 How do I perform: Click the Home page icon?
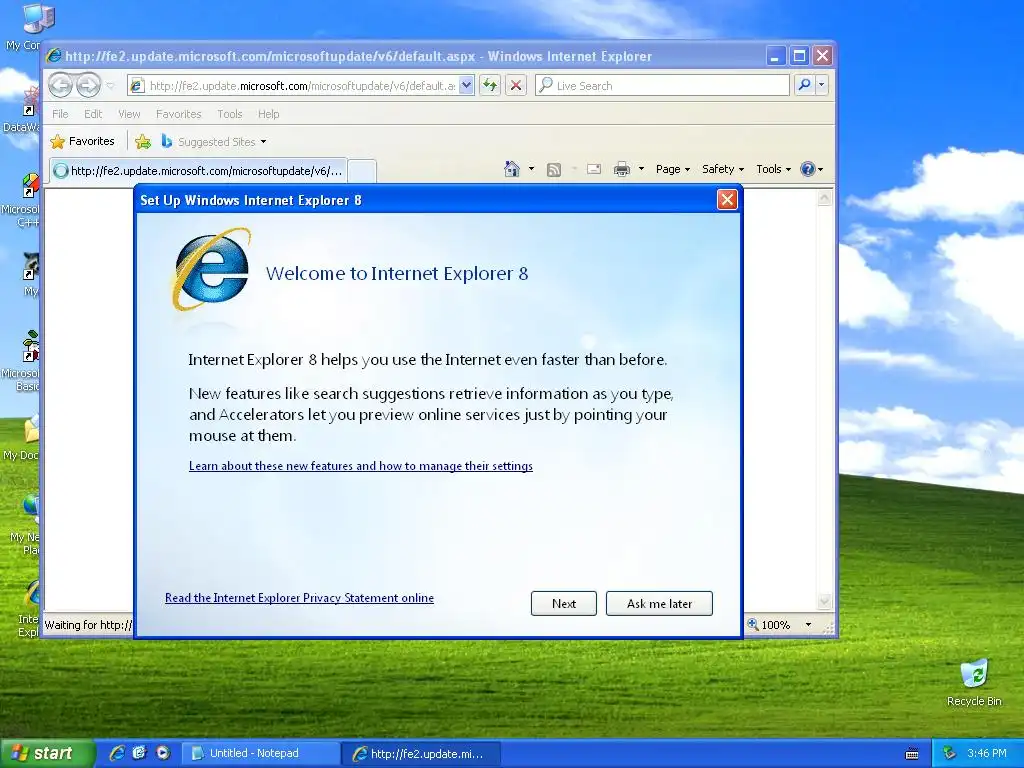click(x=512, y=169)
